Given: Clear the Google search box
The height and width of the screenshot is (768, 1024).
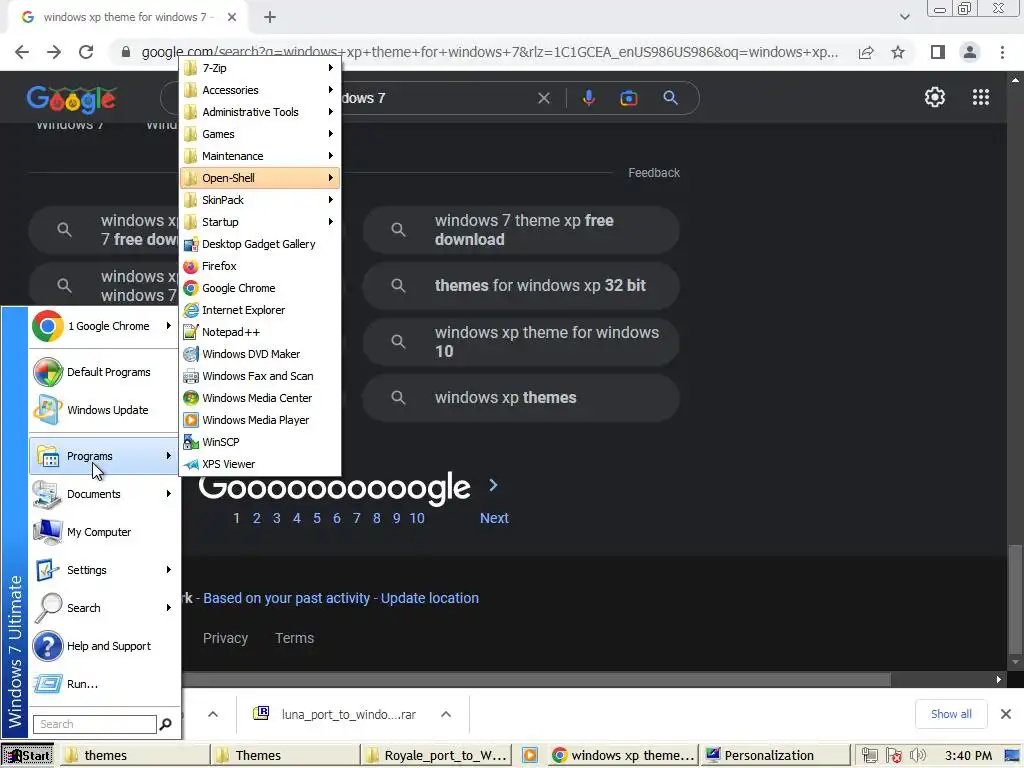Looking at the screenshot, I should [x=543, y=98].
